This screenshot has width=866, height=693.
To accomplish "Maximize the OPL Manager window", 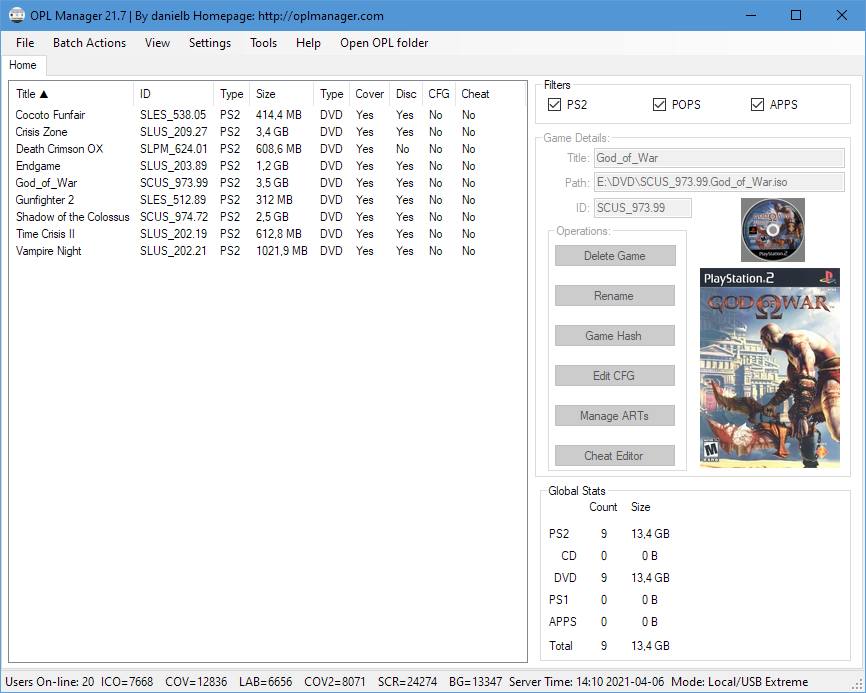I will click(796, 15).
